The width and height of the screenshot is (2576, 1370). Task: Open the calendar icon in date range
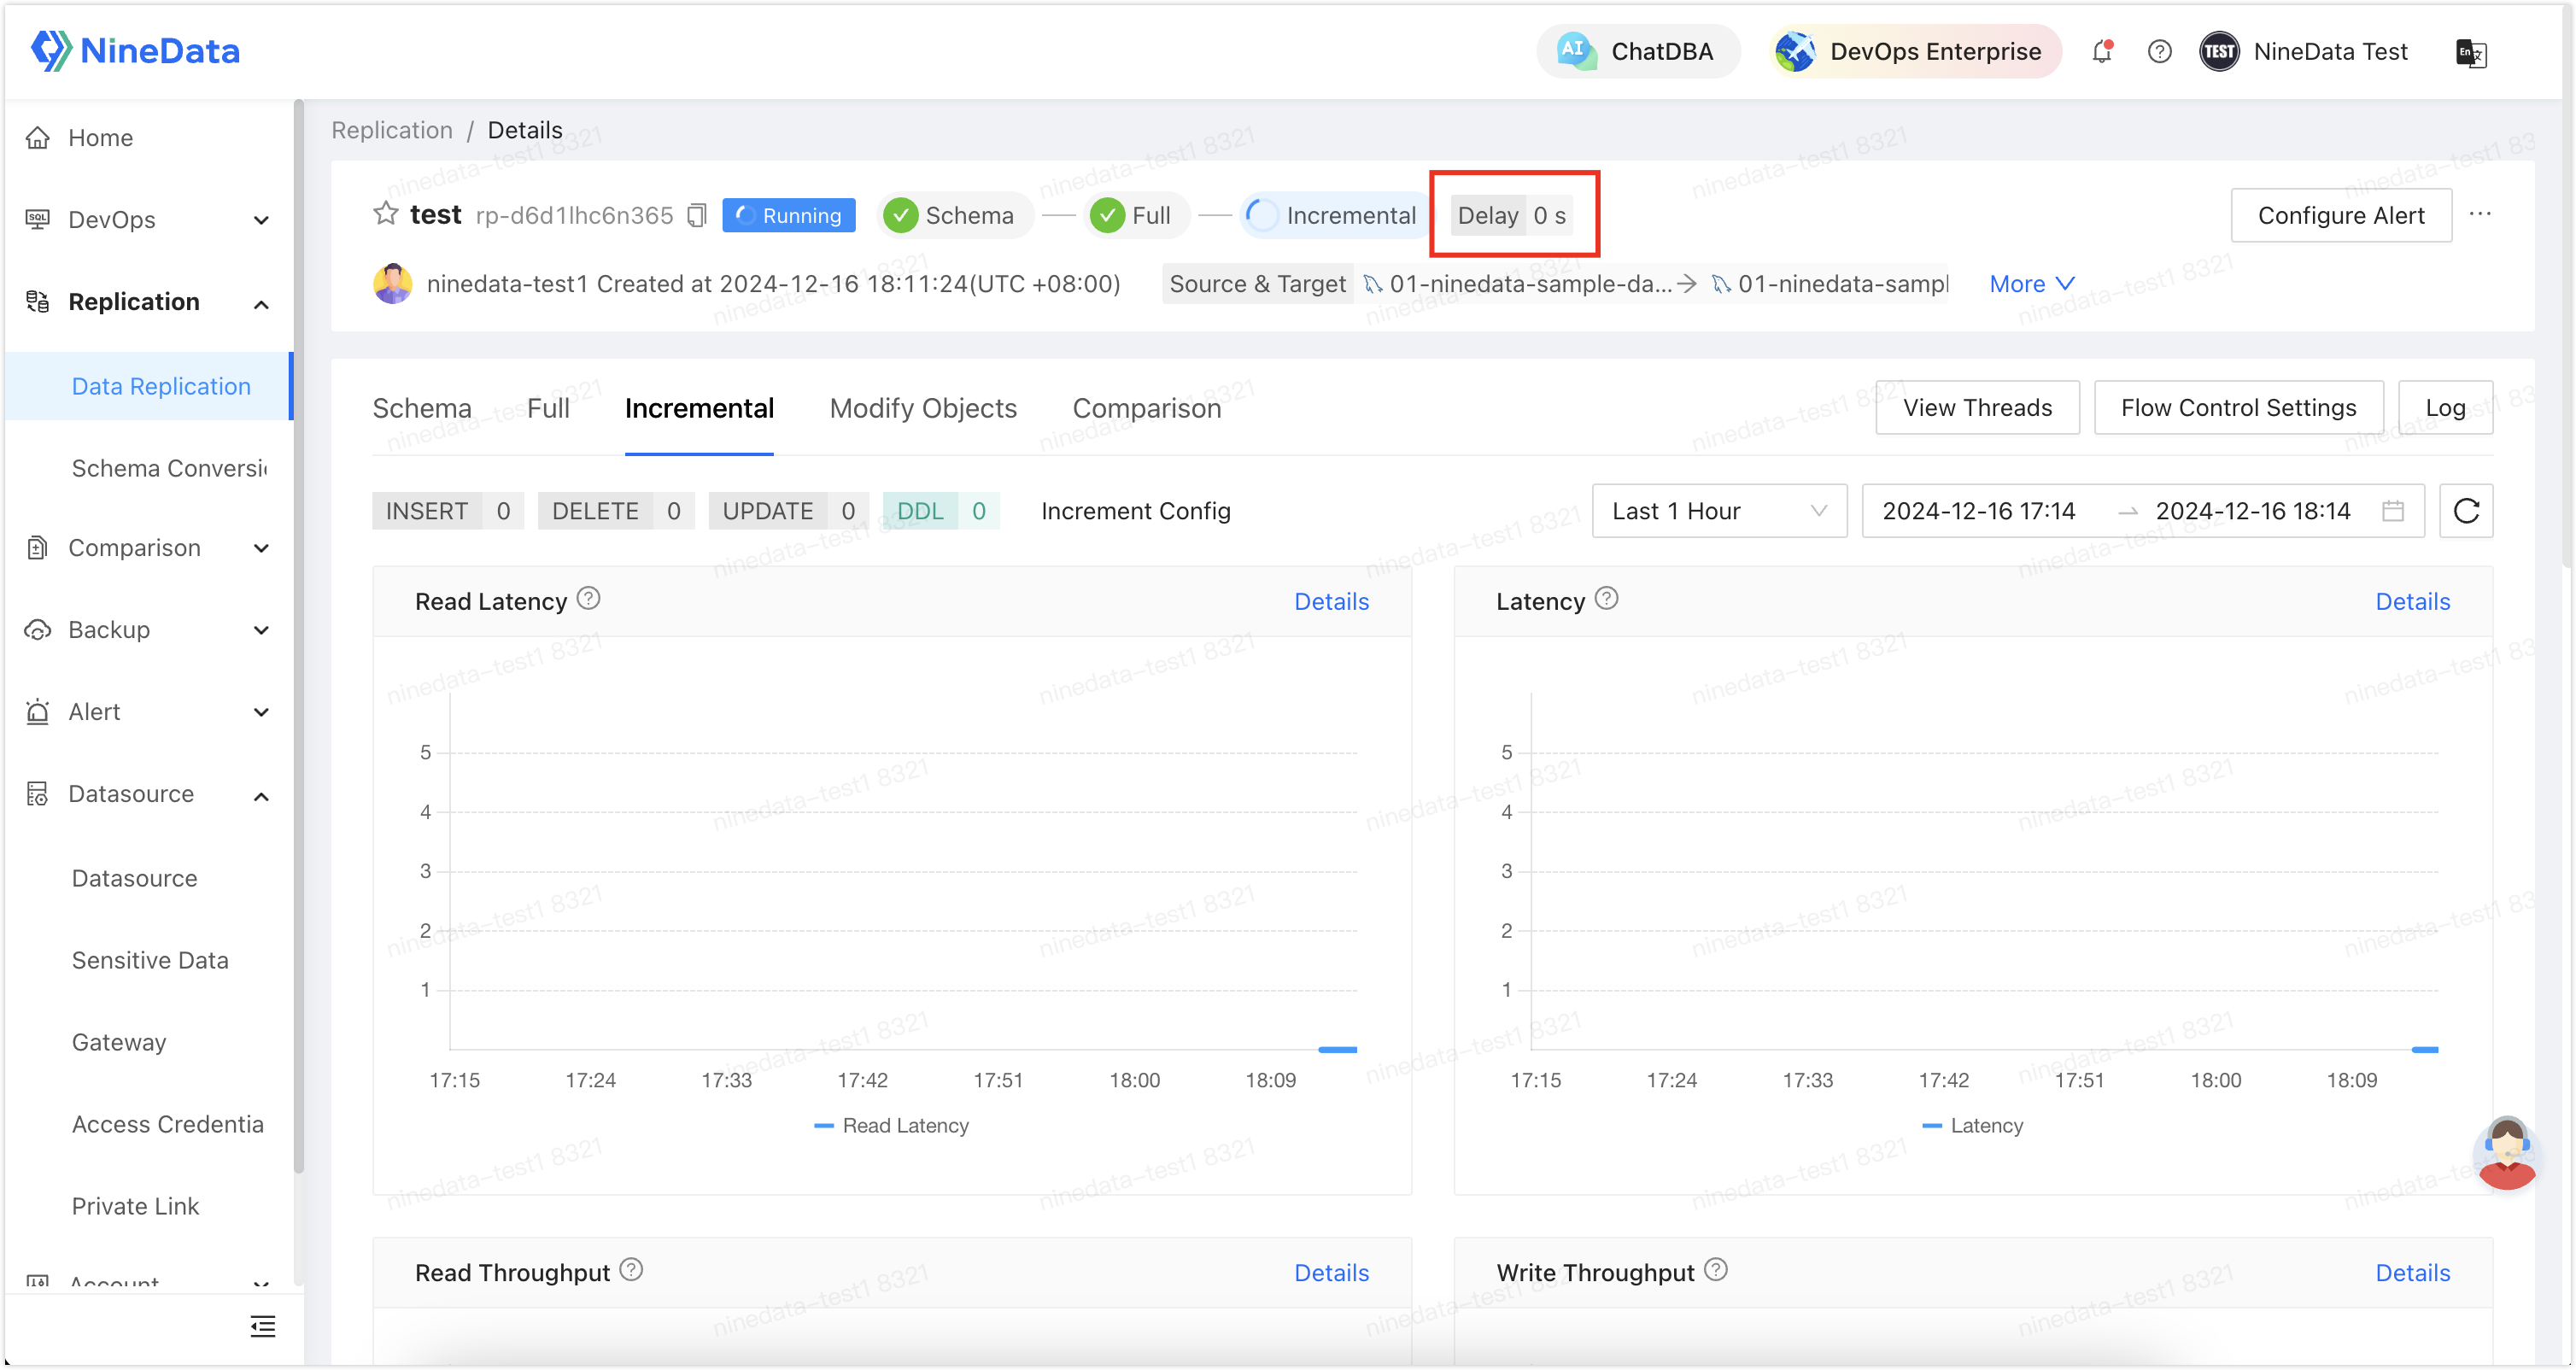2393,511
